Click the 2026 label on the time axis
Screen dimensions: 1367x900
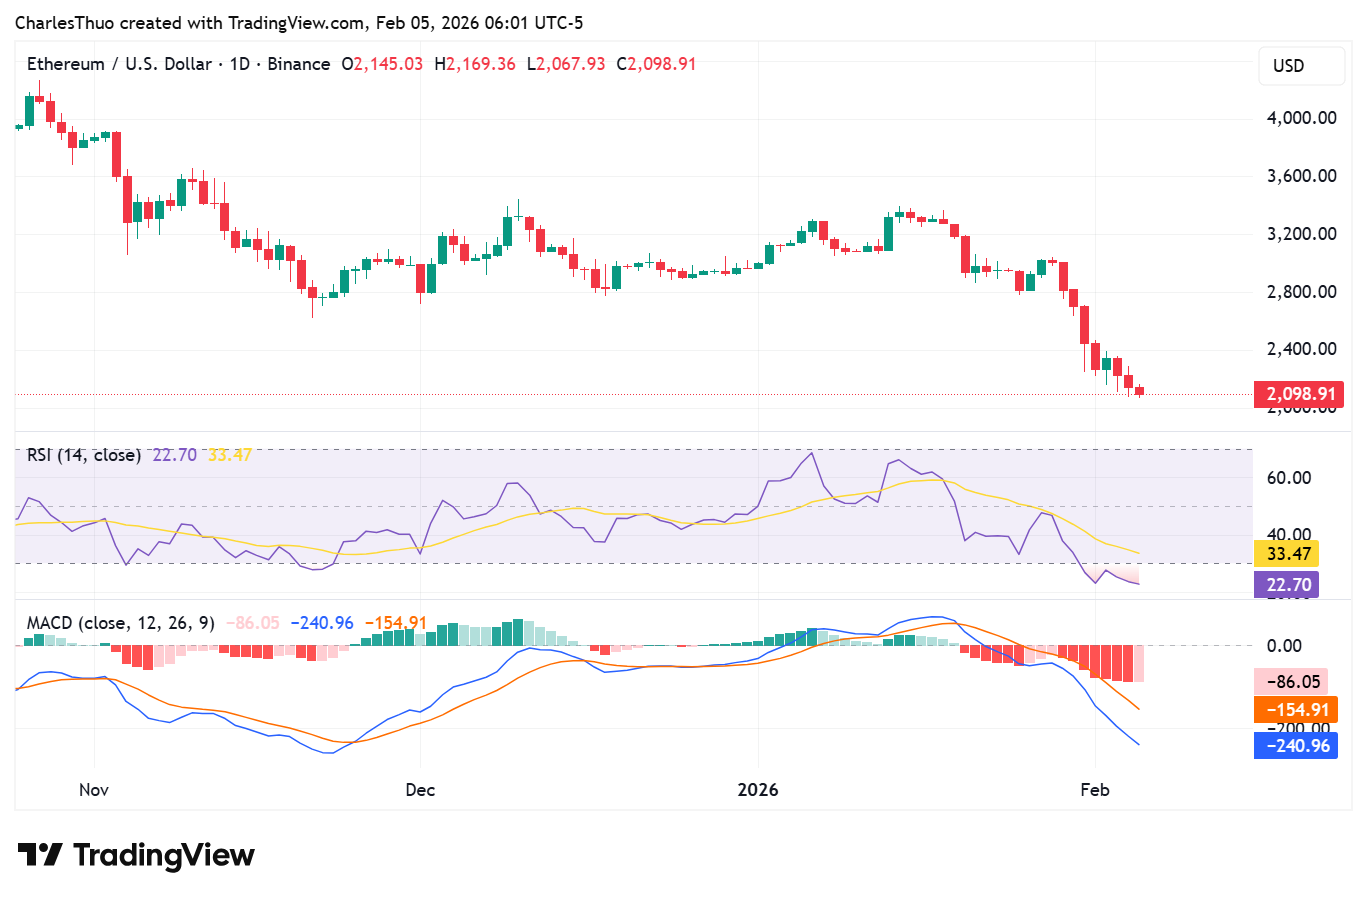758,789
